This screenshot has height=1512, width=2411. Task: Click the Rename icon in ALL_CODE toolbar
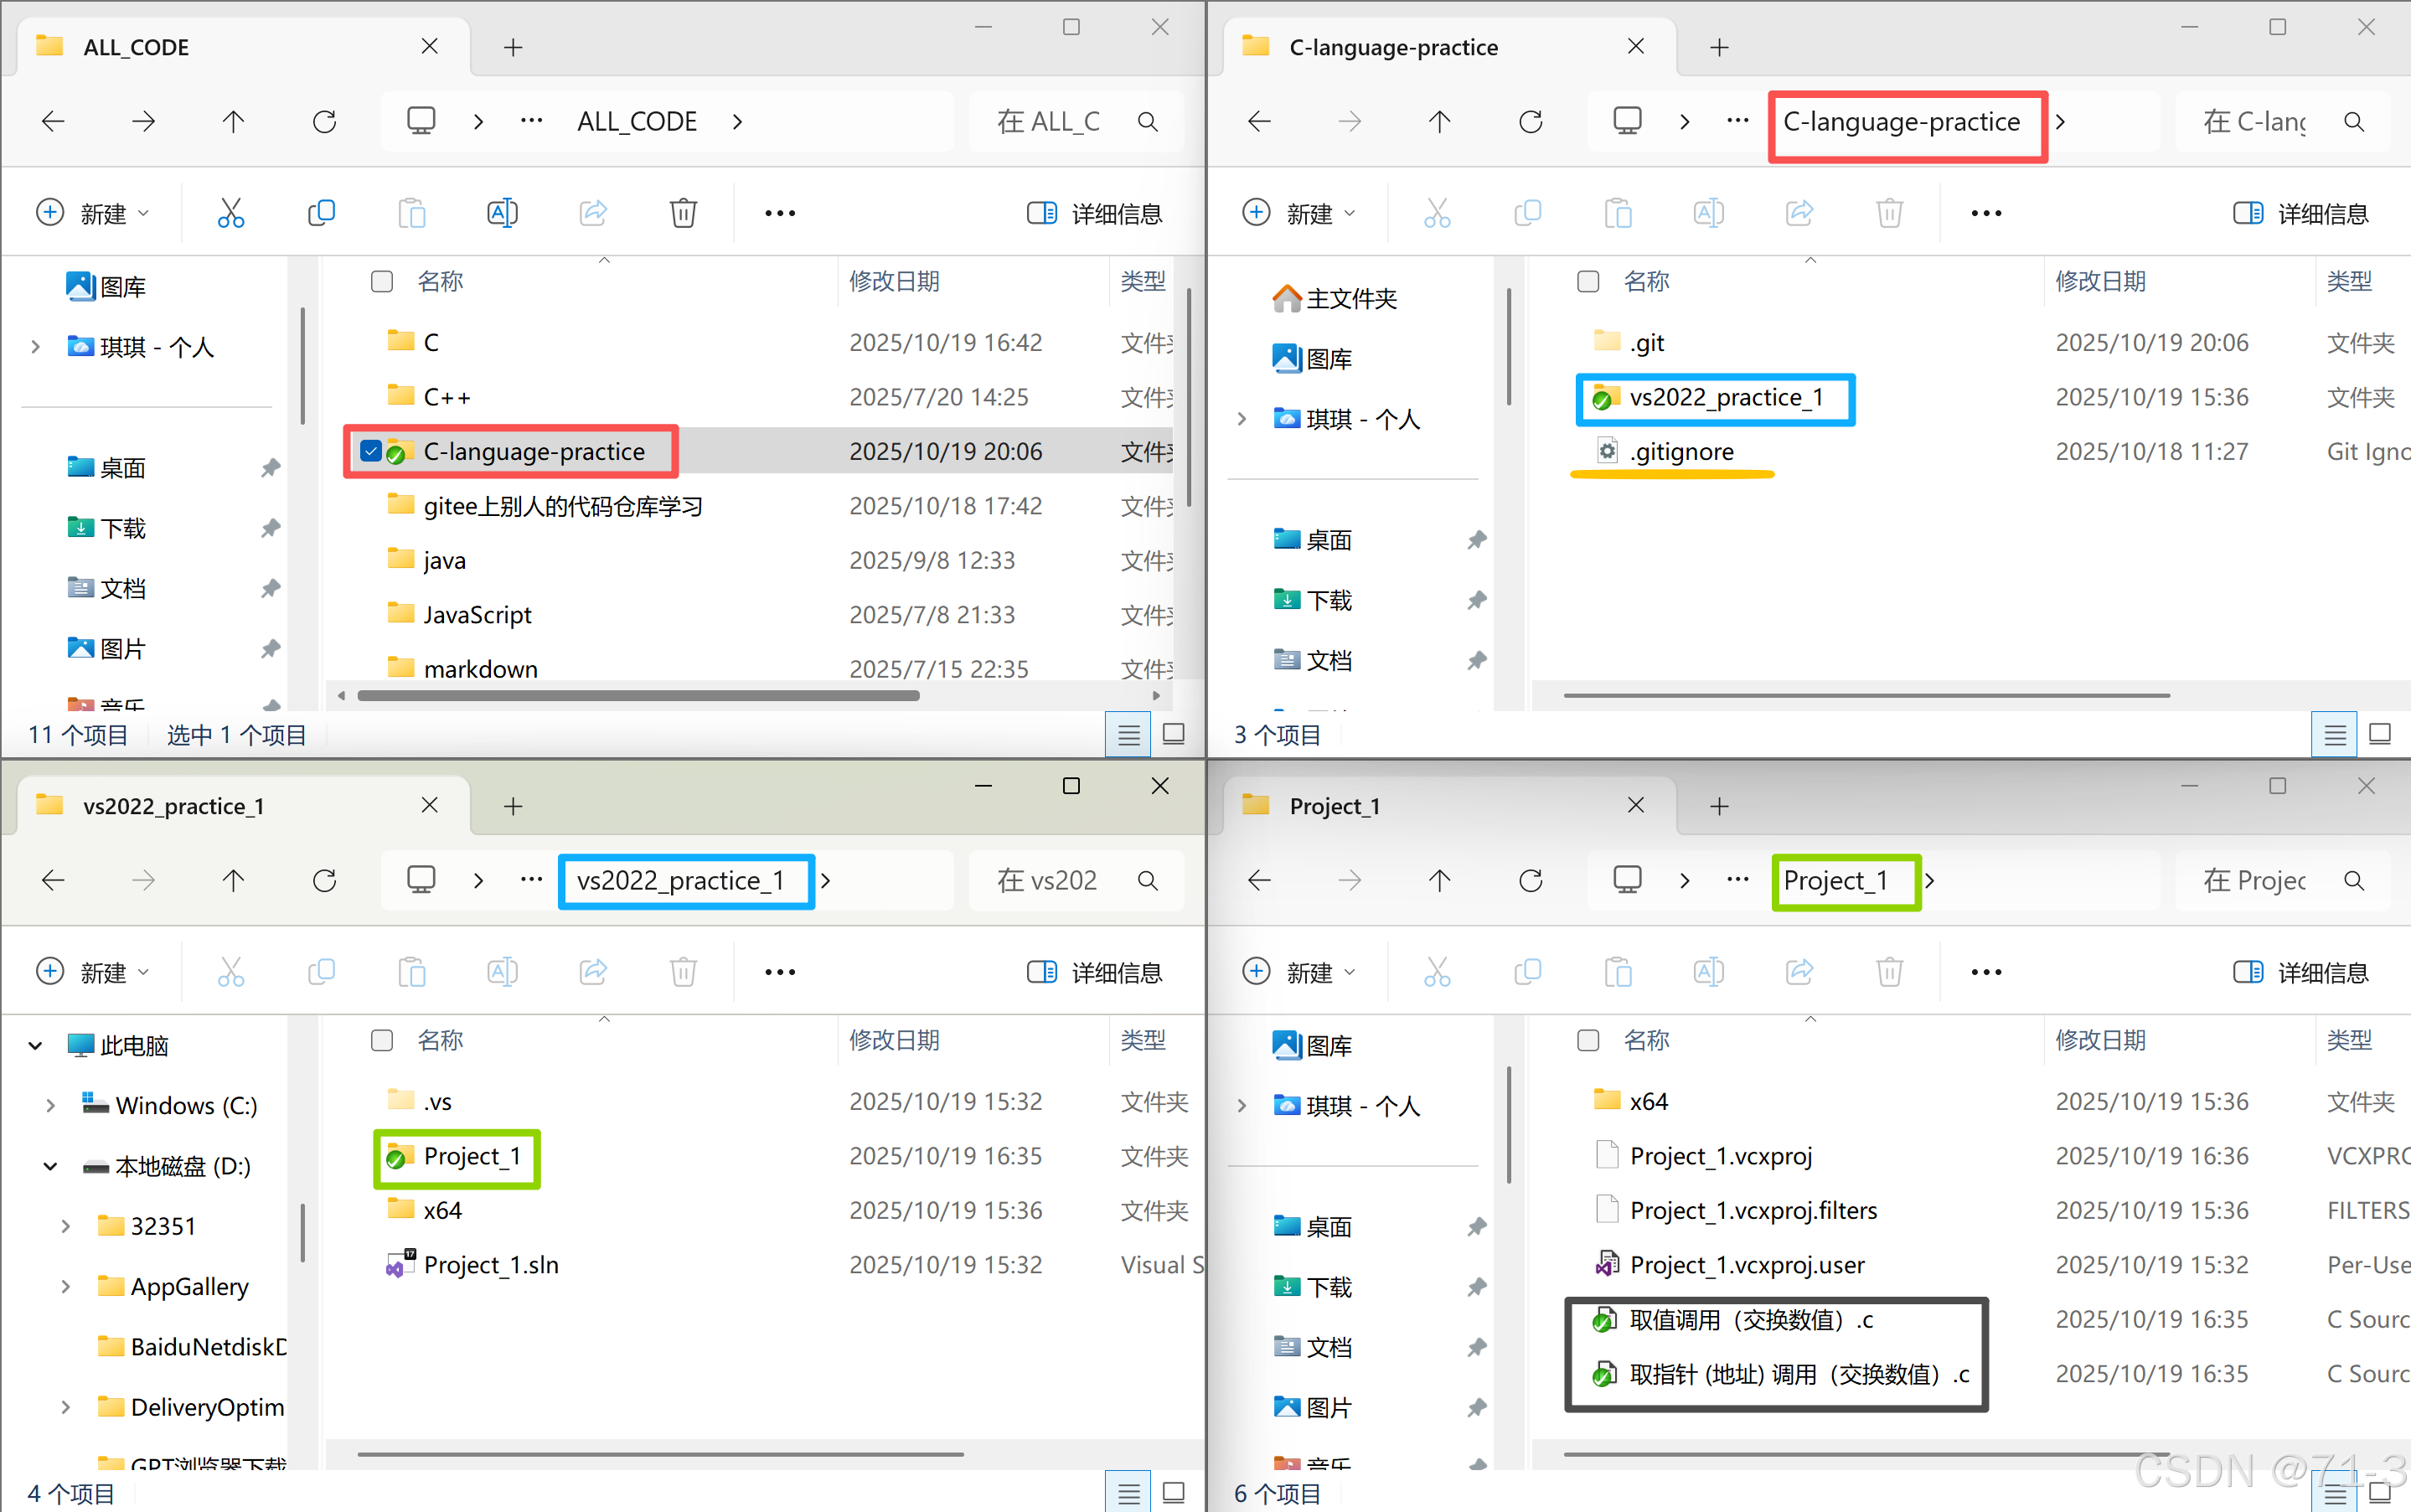click(x=502, y=213)
